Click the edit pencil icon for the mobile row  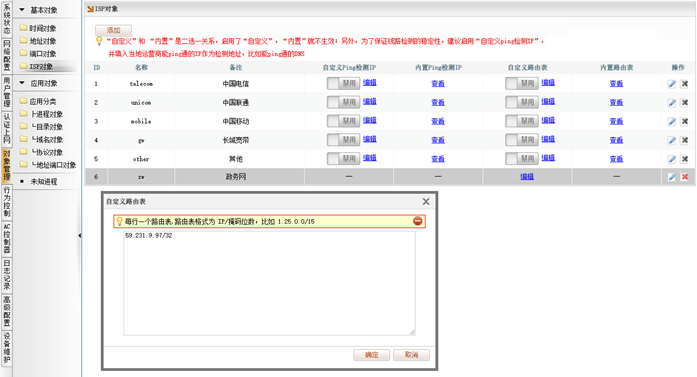click(x=672, y=121)
